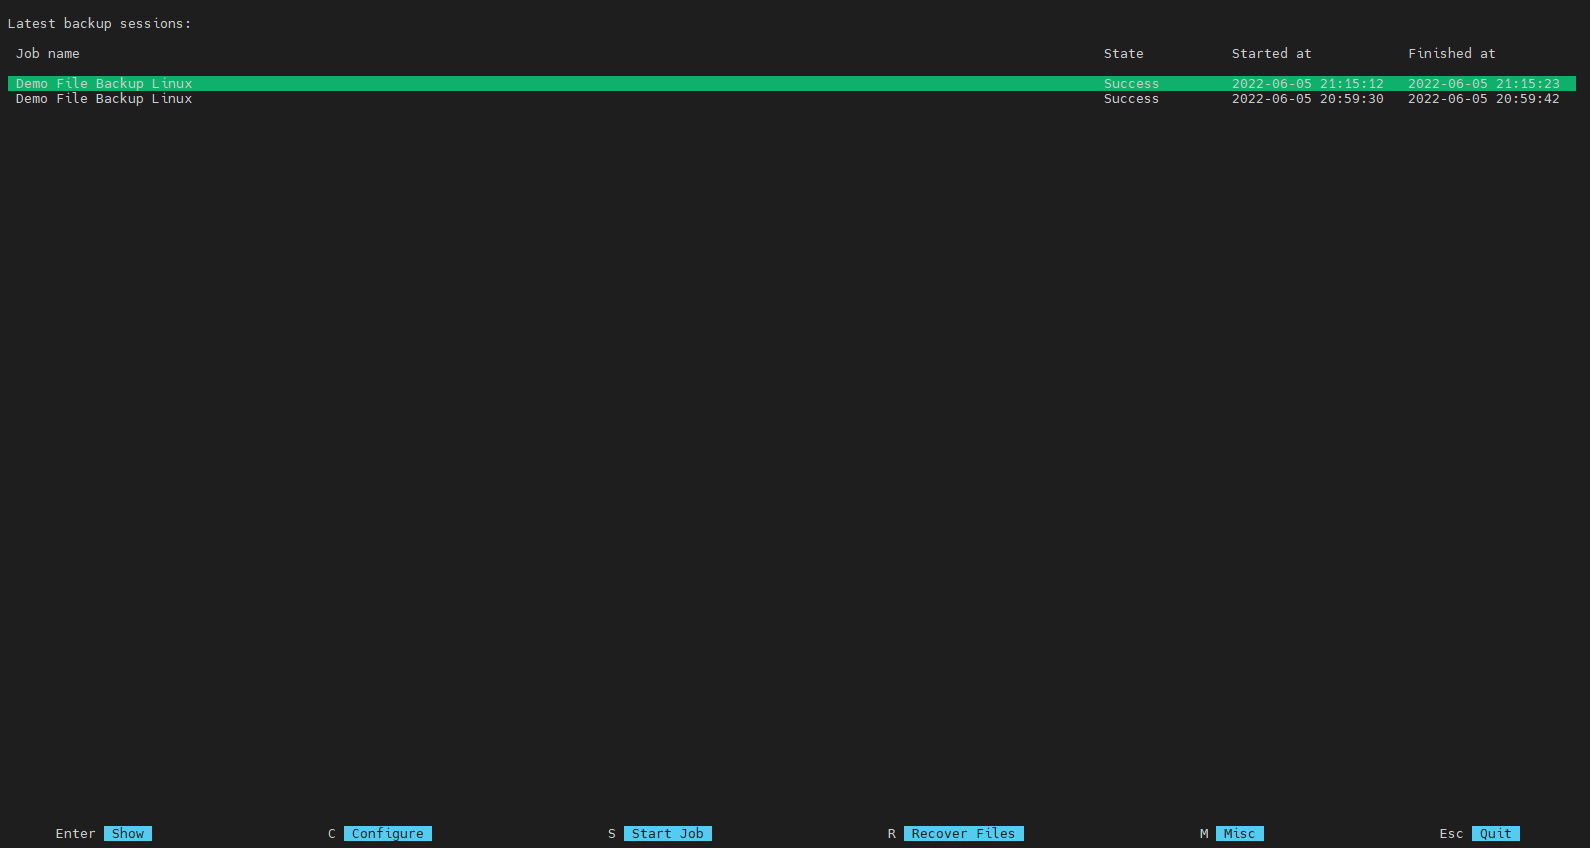The image size is (1590, 848).
Task: Click the Started at column header
Action: tap(1272, 54)
